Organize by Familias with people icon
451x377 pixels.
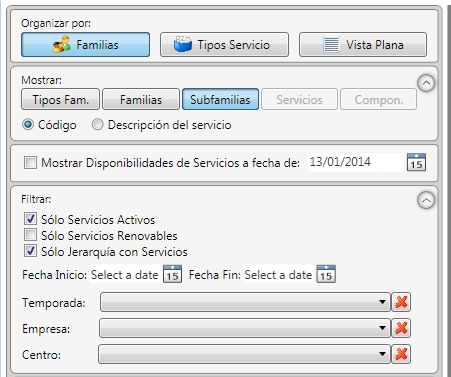85,45
